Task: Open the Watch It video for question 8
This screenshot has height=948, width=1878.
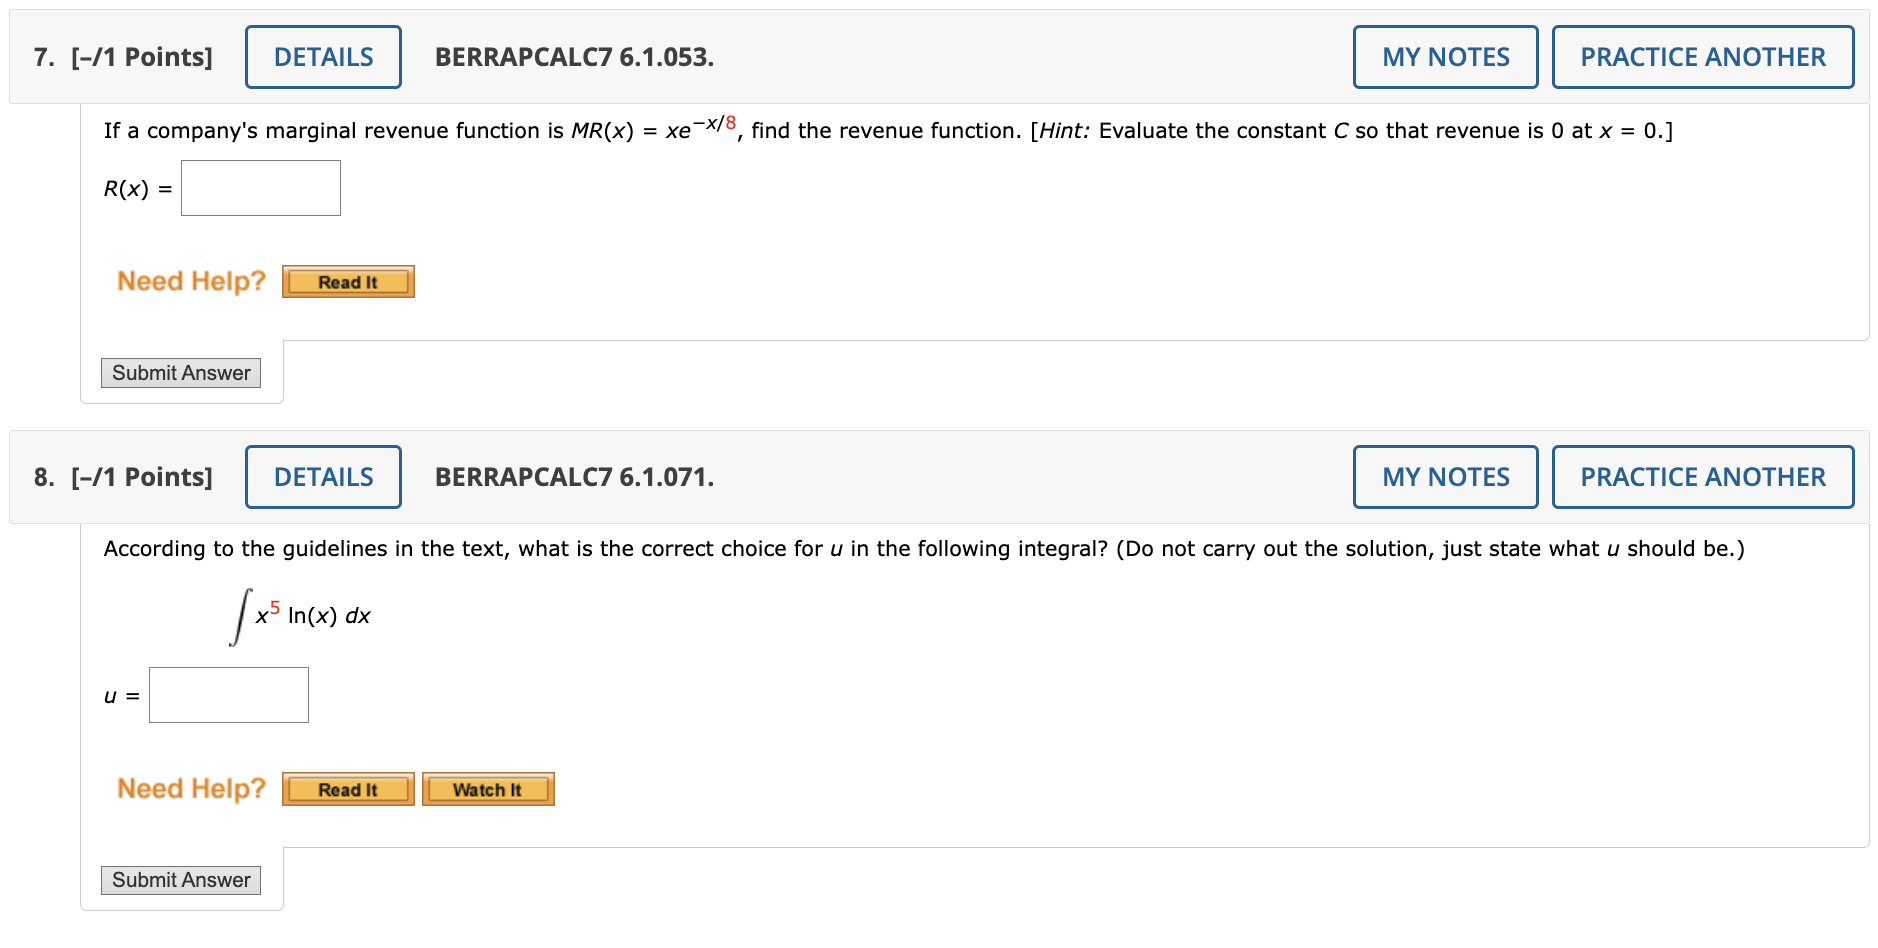Action: tap(487, 789)
